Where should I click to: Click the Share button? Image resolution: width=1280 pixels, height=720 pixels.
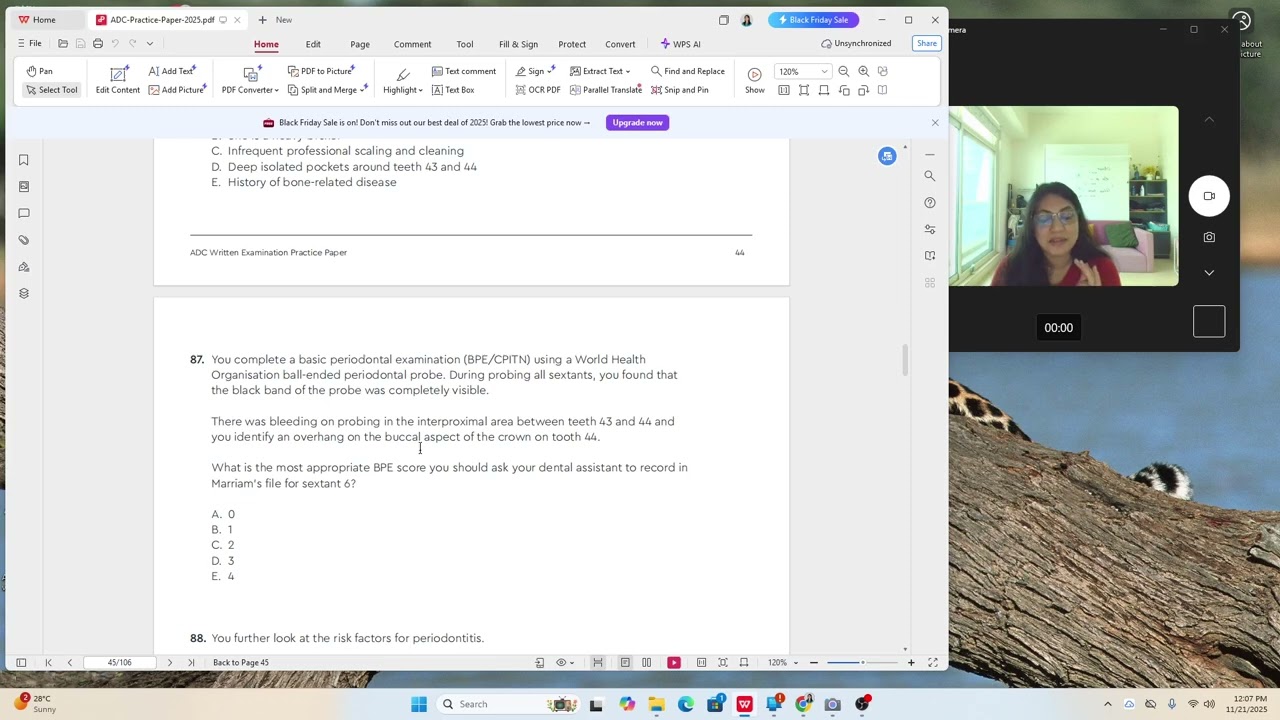point(927,44)
